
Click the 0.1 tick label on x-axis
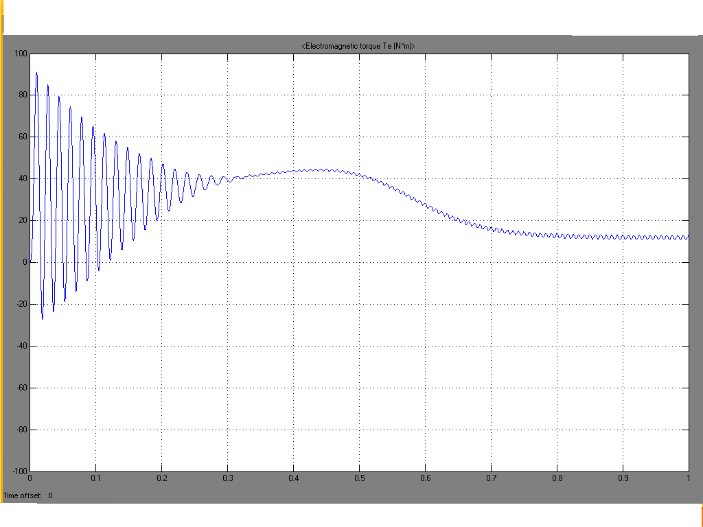click(x=95, y=479)
